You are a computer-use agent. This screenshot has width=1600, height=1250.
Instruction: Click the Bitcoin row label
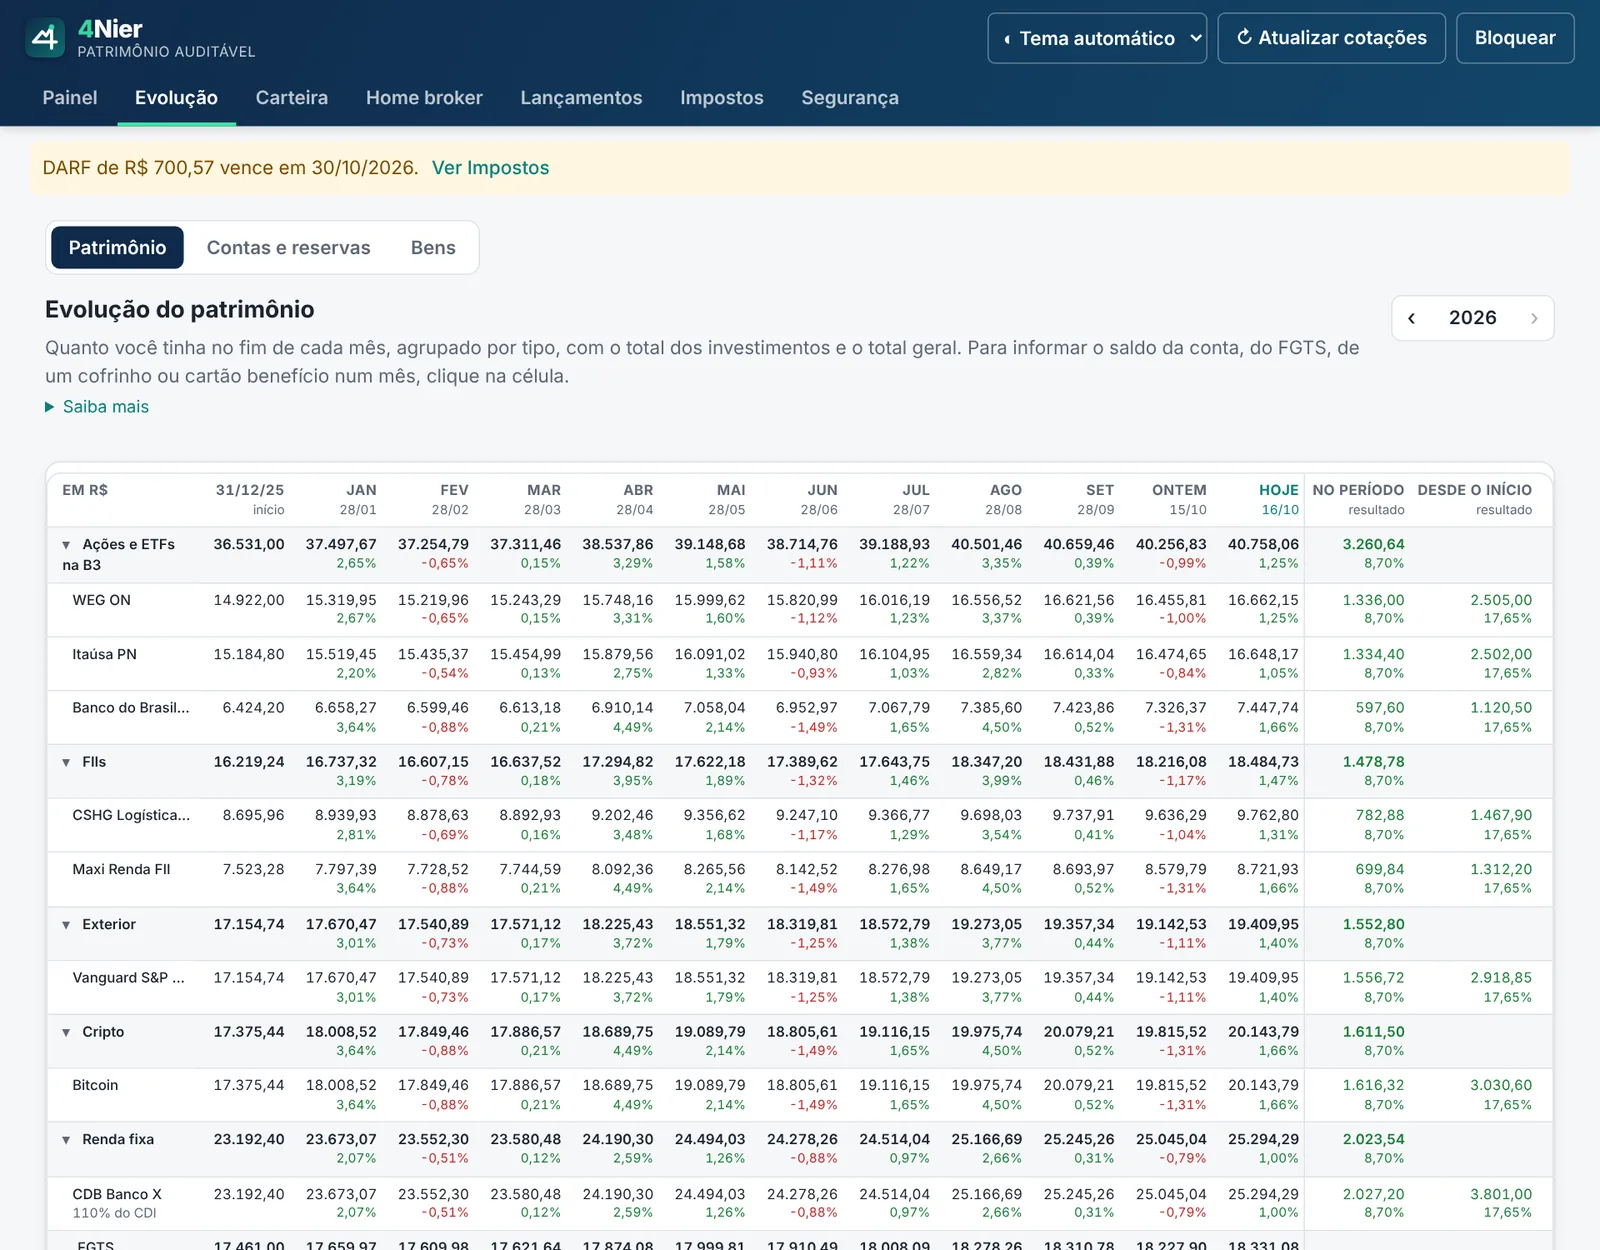[95, 1085]
